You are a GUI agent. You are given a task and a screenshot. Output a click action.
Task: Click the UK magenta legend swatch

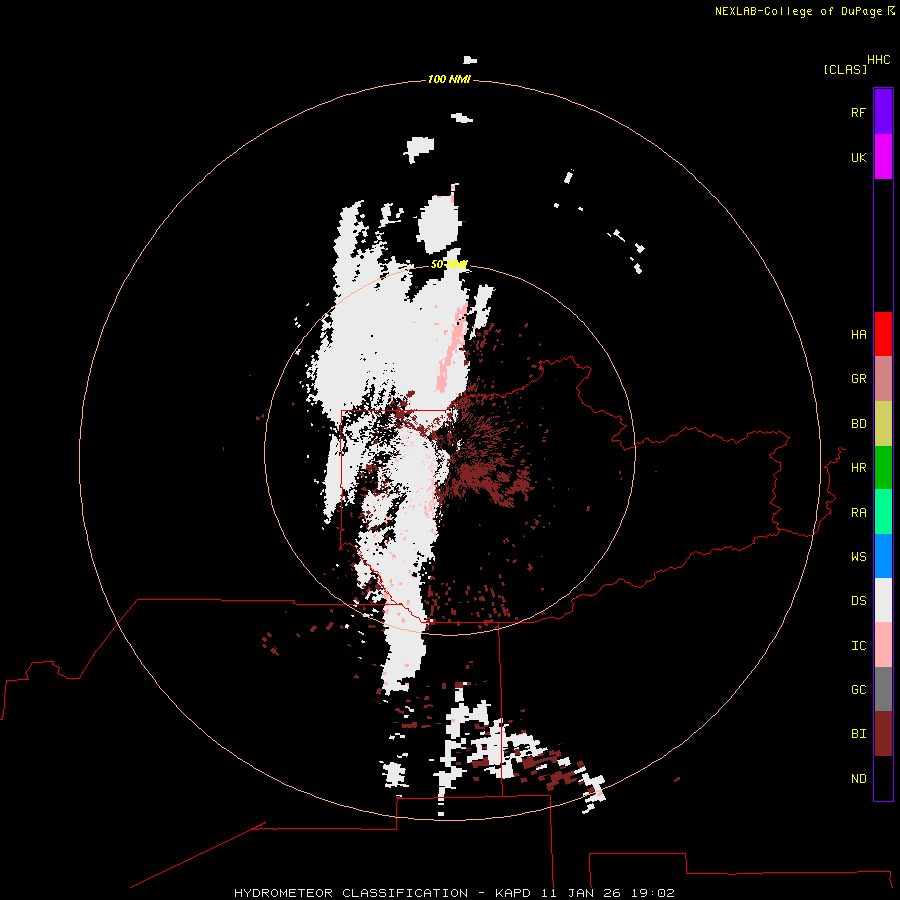pyautogui.click(x=883, y=157)
